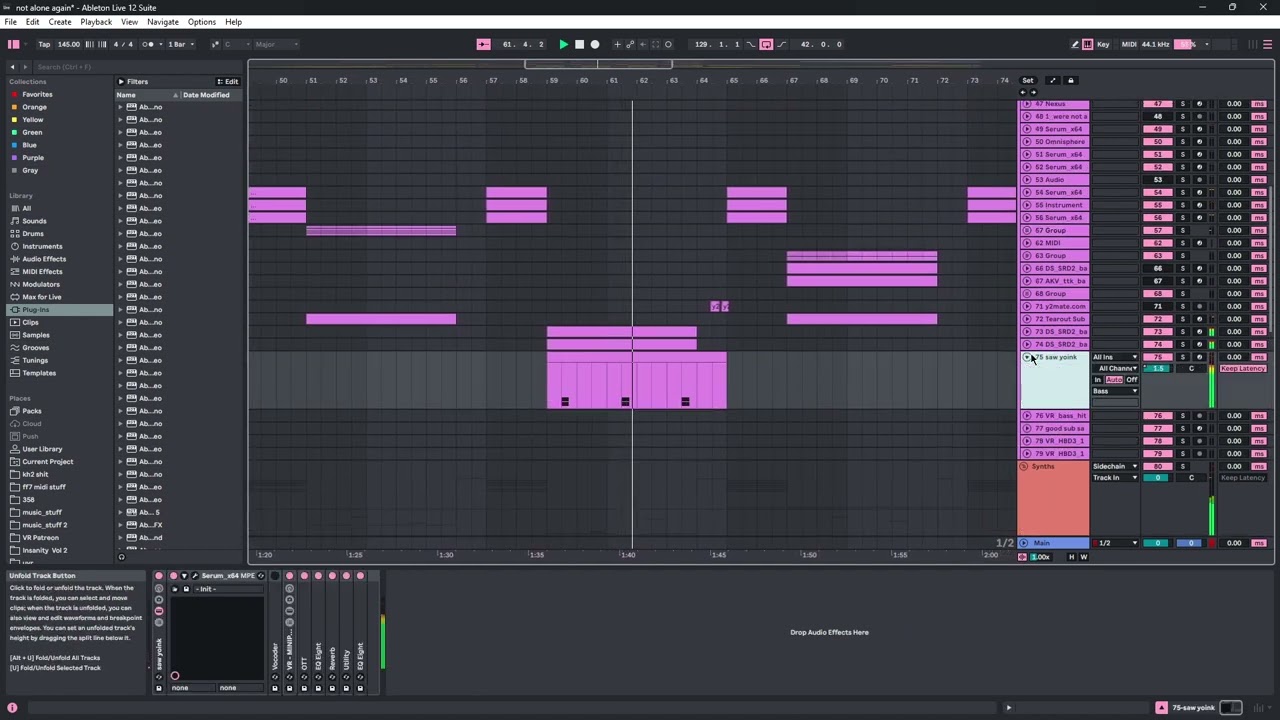Fold the 75 saw yoink track
1280x720 pixels.
(x=1026, y=357)
